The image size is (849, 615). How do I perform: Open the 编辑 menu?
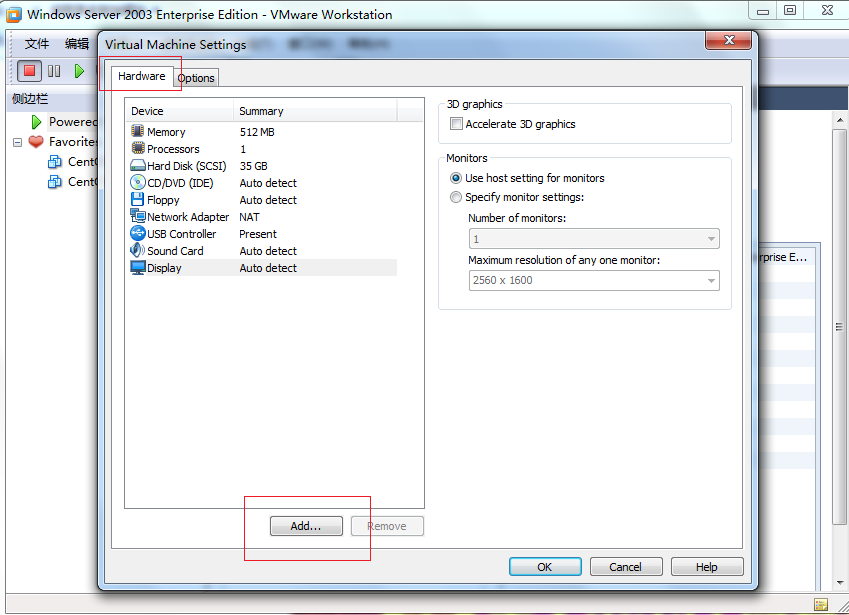point(77,44)
